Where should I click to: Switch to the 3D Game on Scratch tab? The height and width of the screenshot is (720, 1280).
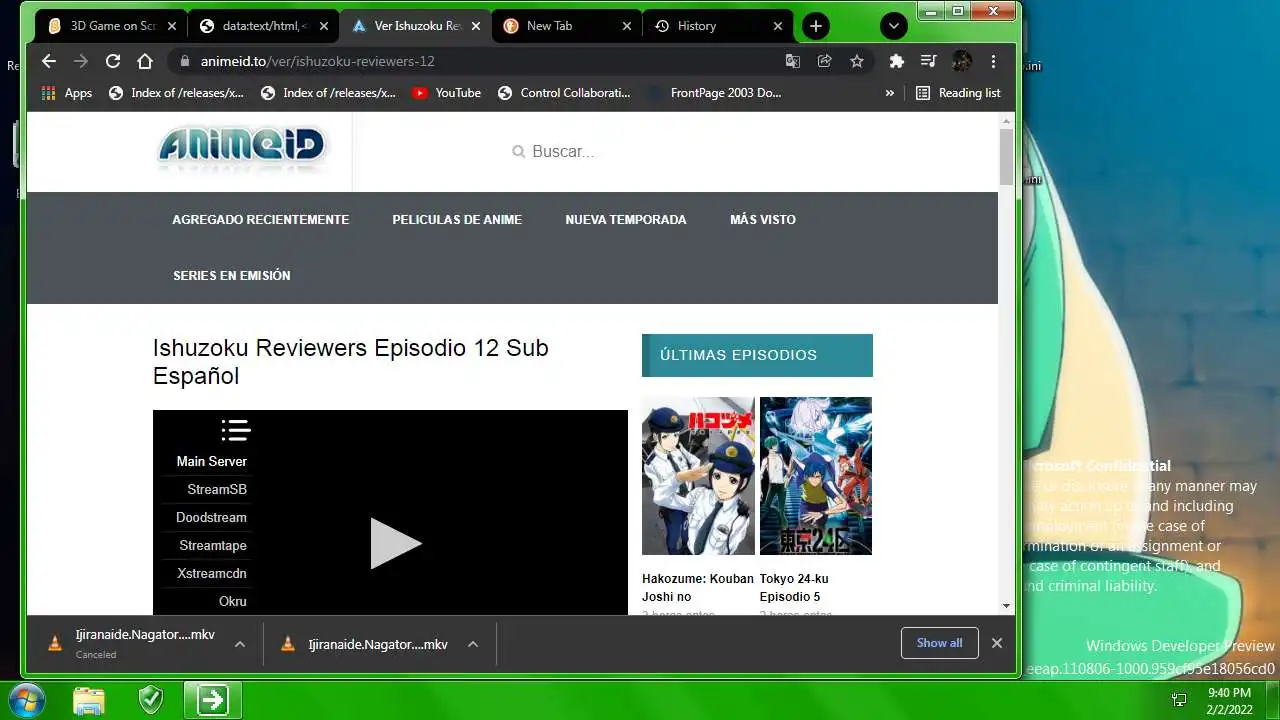(110, 26)
